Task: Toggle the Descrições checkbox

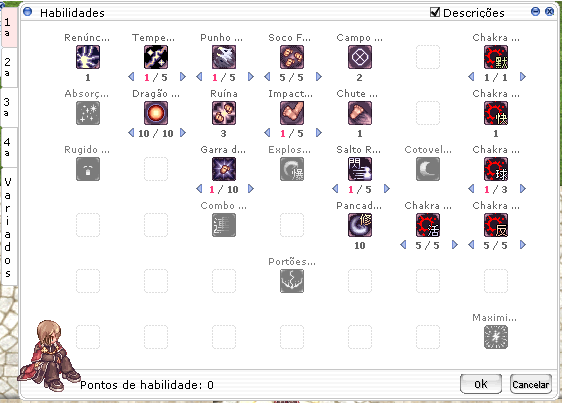Action: [435, 12]
